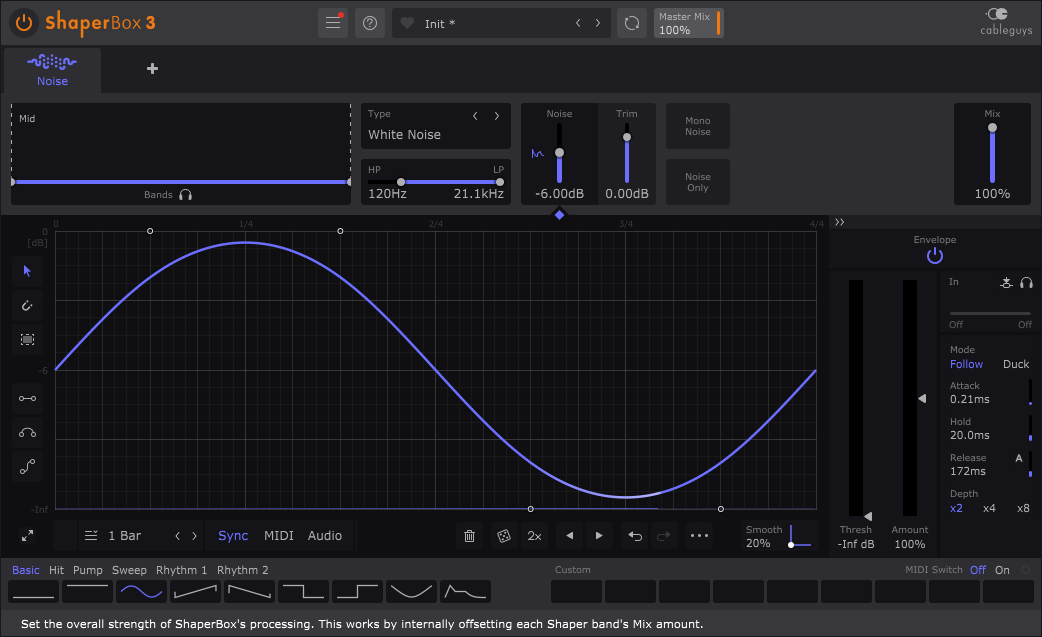Open the 1 Bar length menu
Image resolution: width=1042 pixels, height=637 pixels.
coord(112,536)
